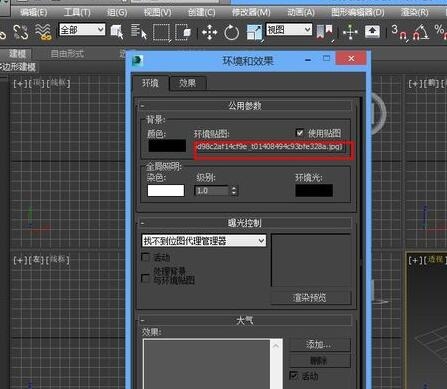This screenshot has width=447, height=389.
Task: Switch to the 环境 tab
Action: (150, 83)
